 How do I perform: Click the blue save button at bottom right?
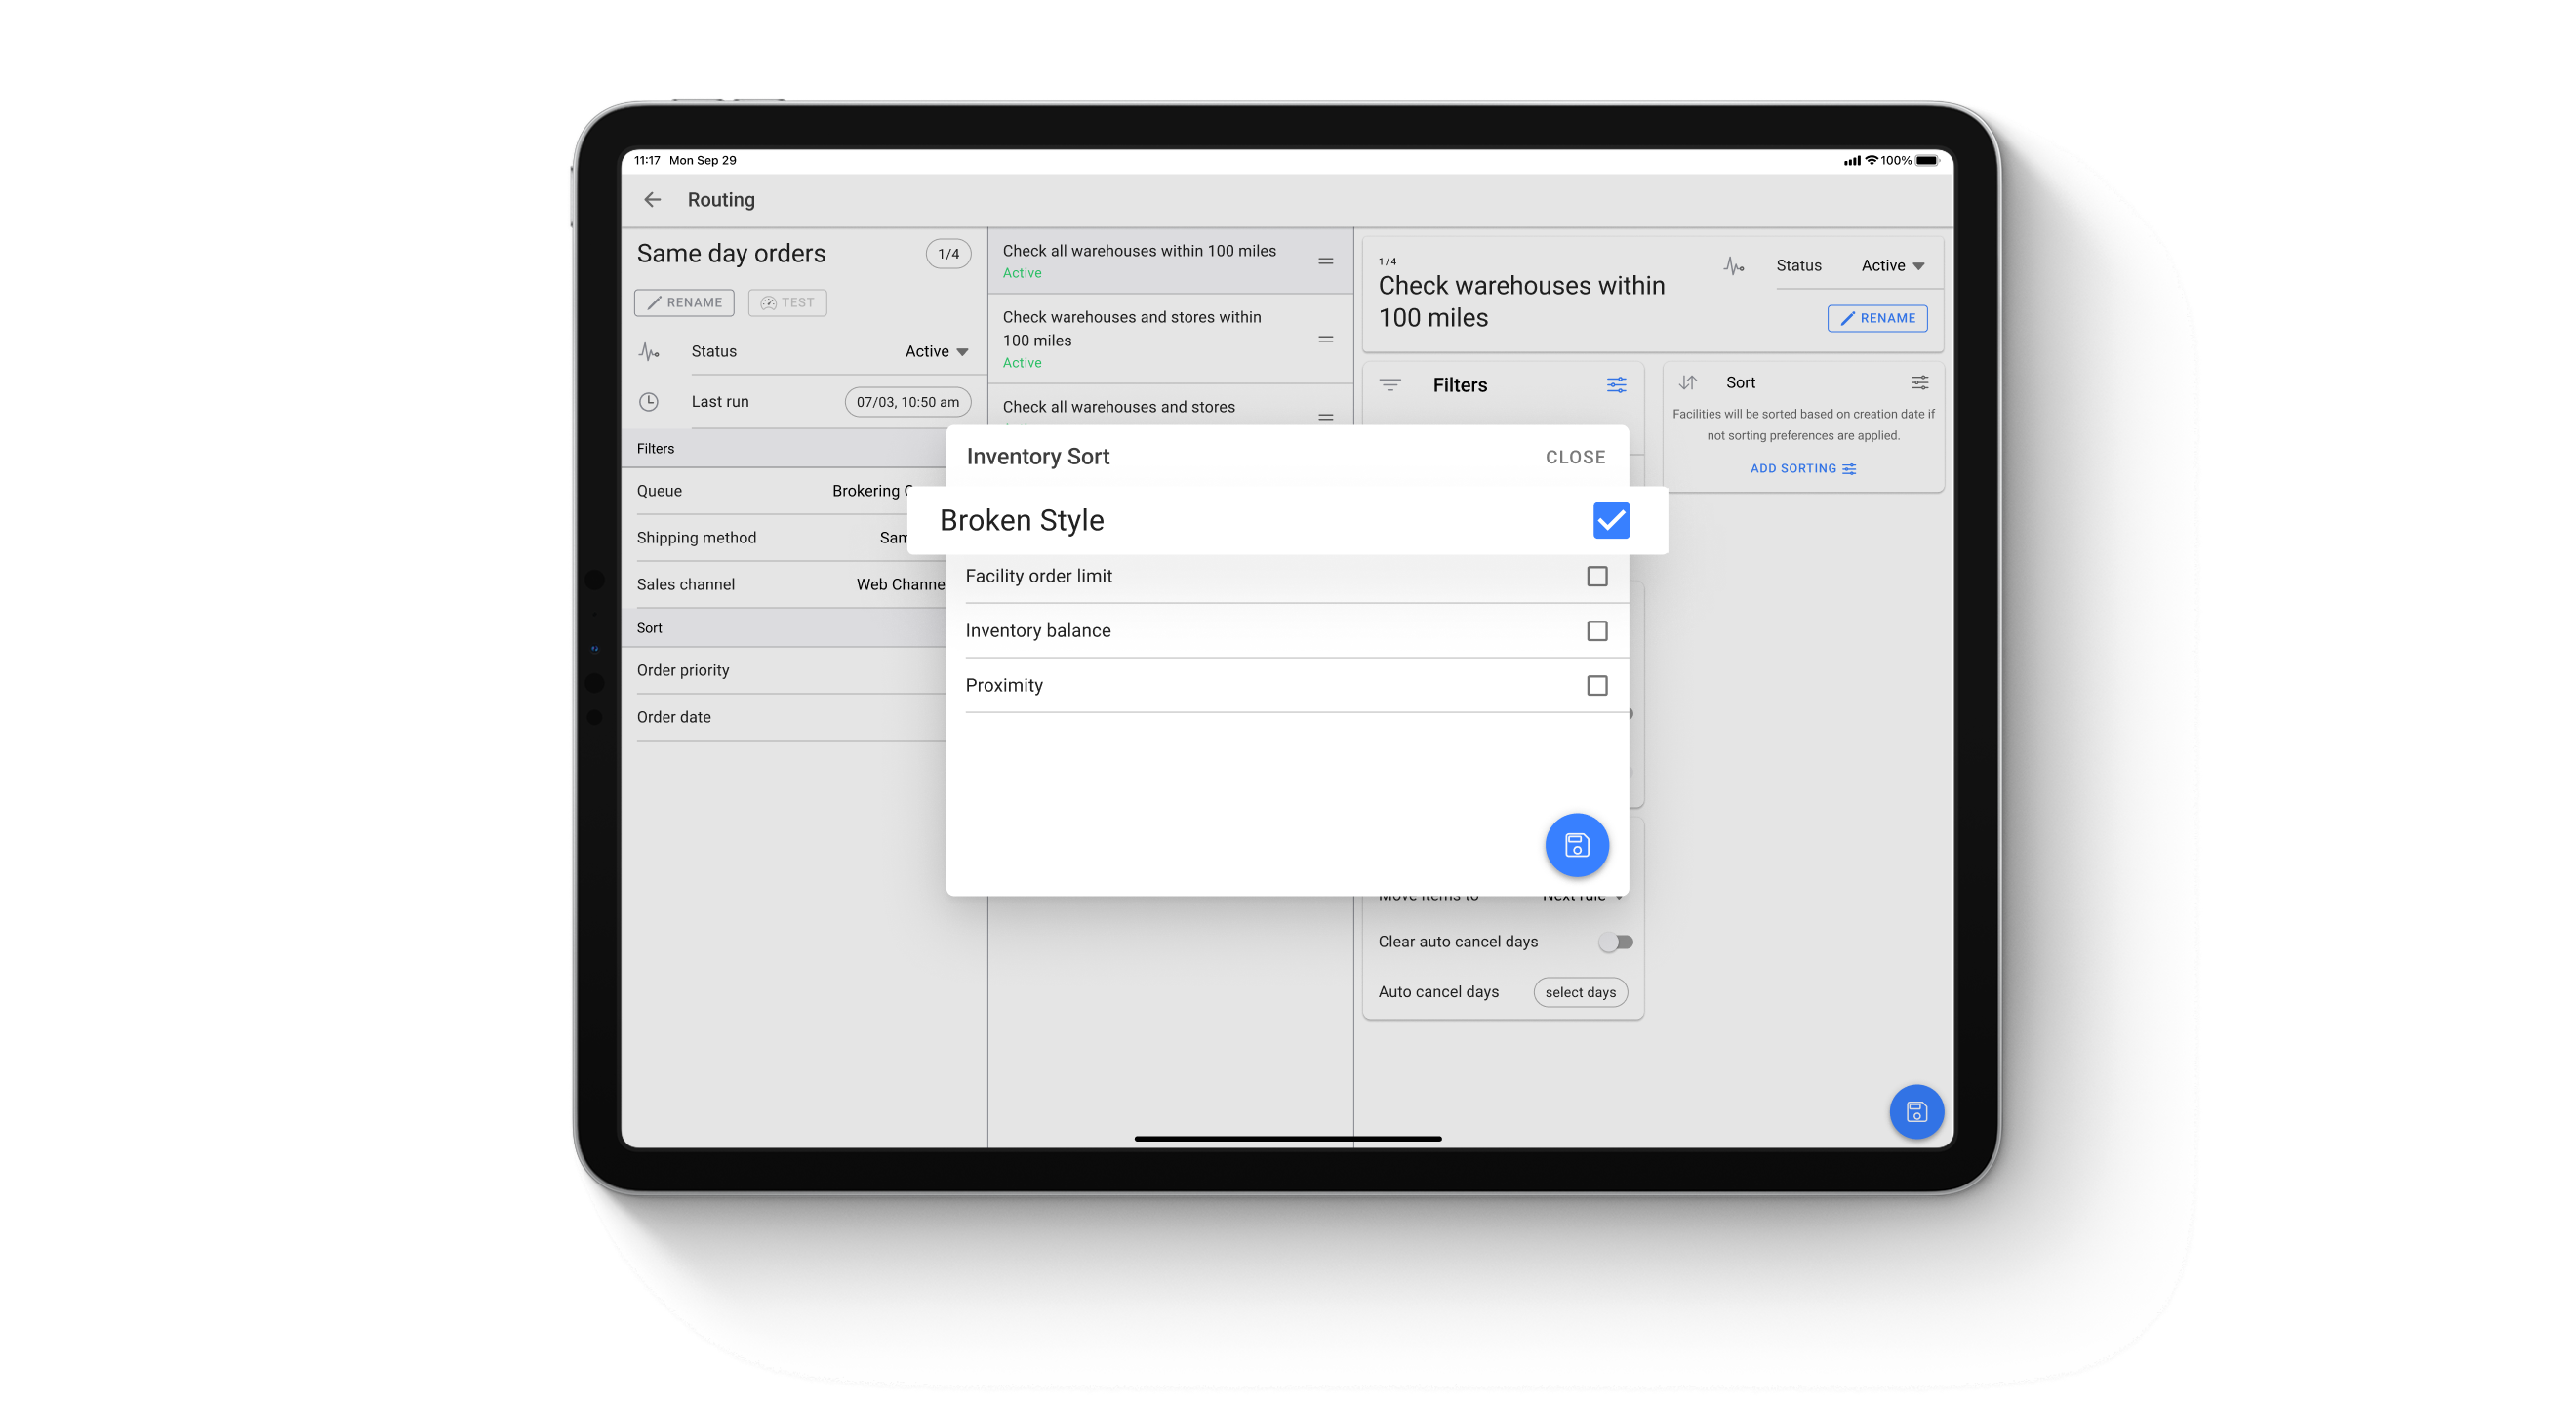point(1917,1111)
